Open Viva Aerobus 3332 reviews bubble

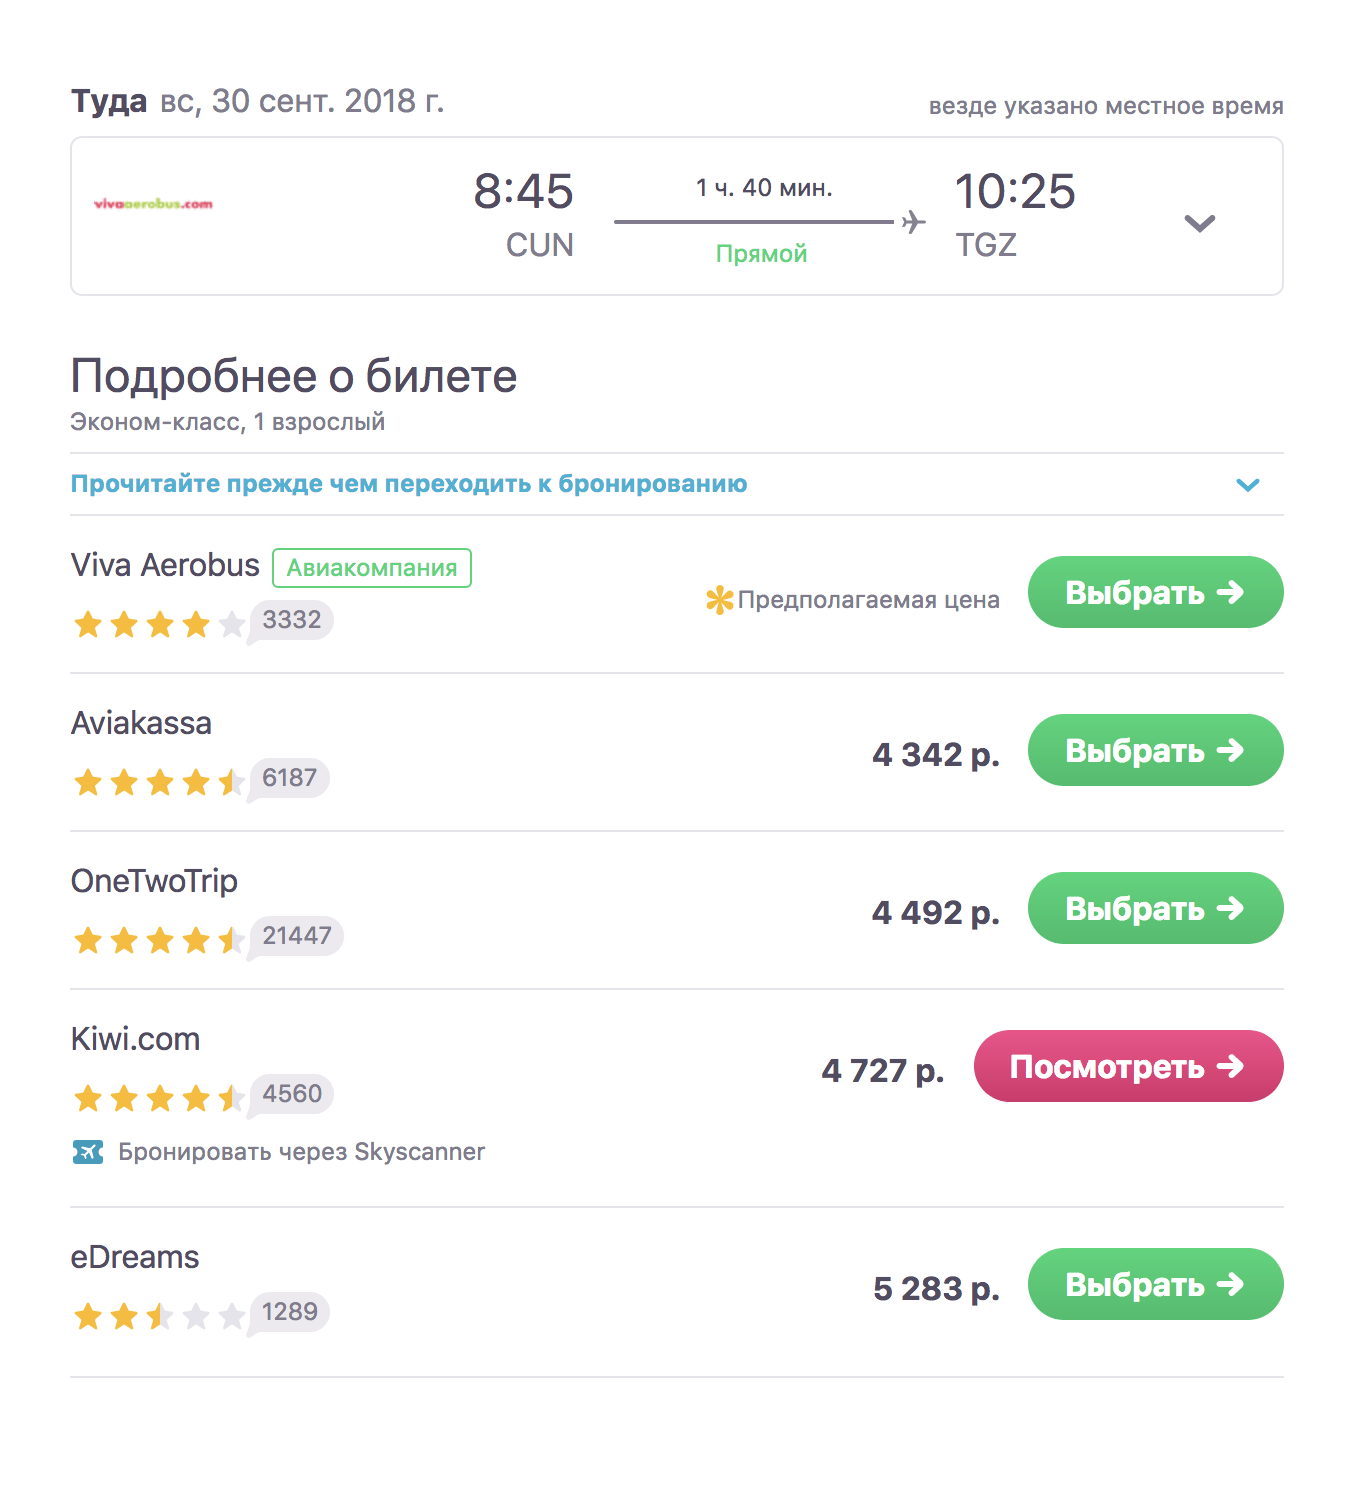[291, 621]
